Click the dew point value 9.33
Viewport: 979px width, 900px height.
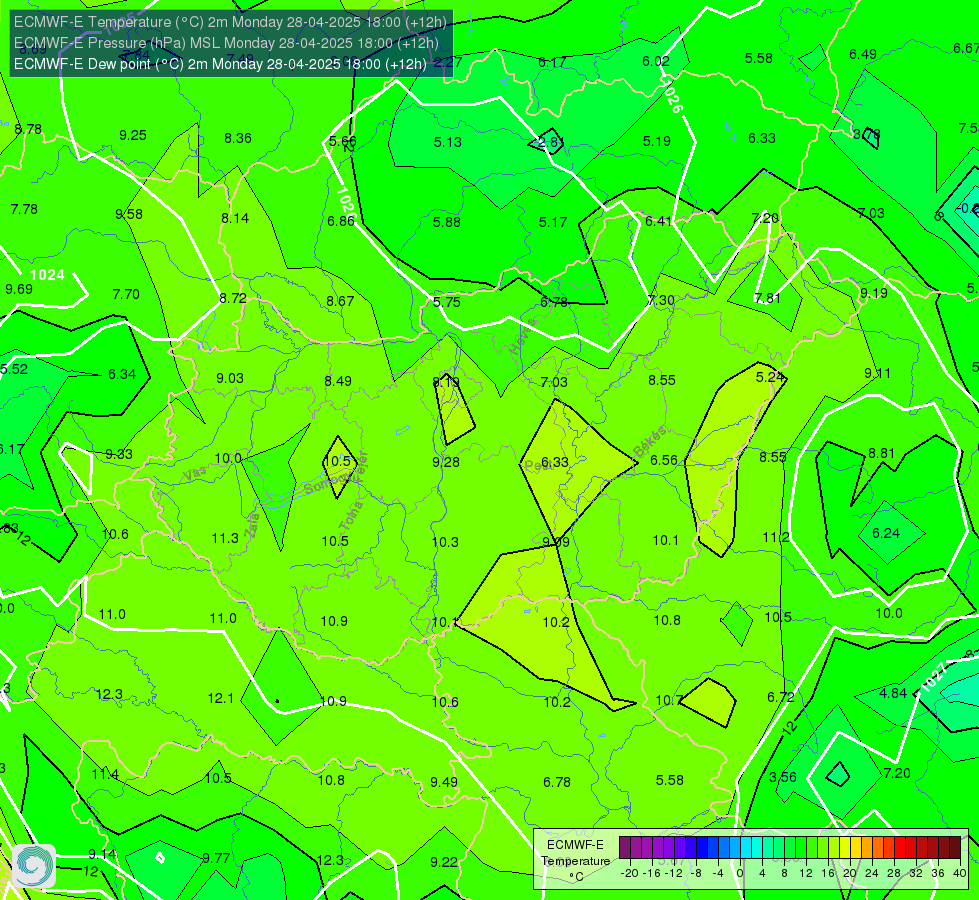coord(119,455)
